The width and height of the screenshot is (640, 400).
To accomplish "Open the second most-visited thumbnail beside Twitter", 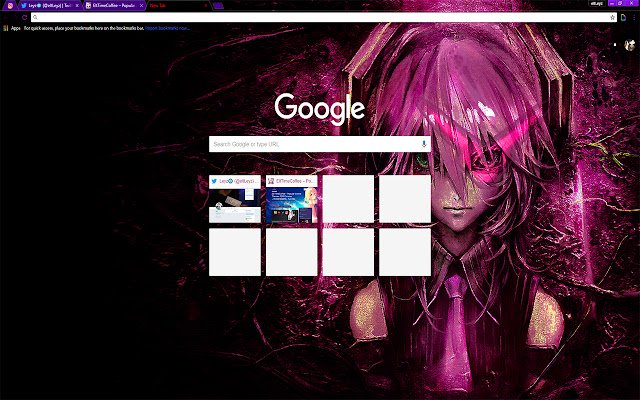I will click(x=291, y=199).
